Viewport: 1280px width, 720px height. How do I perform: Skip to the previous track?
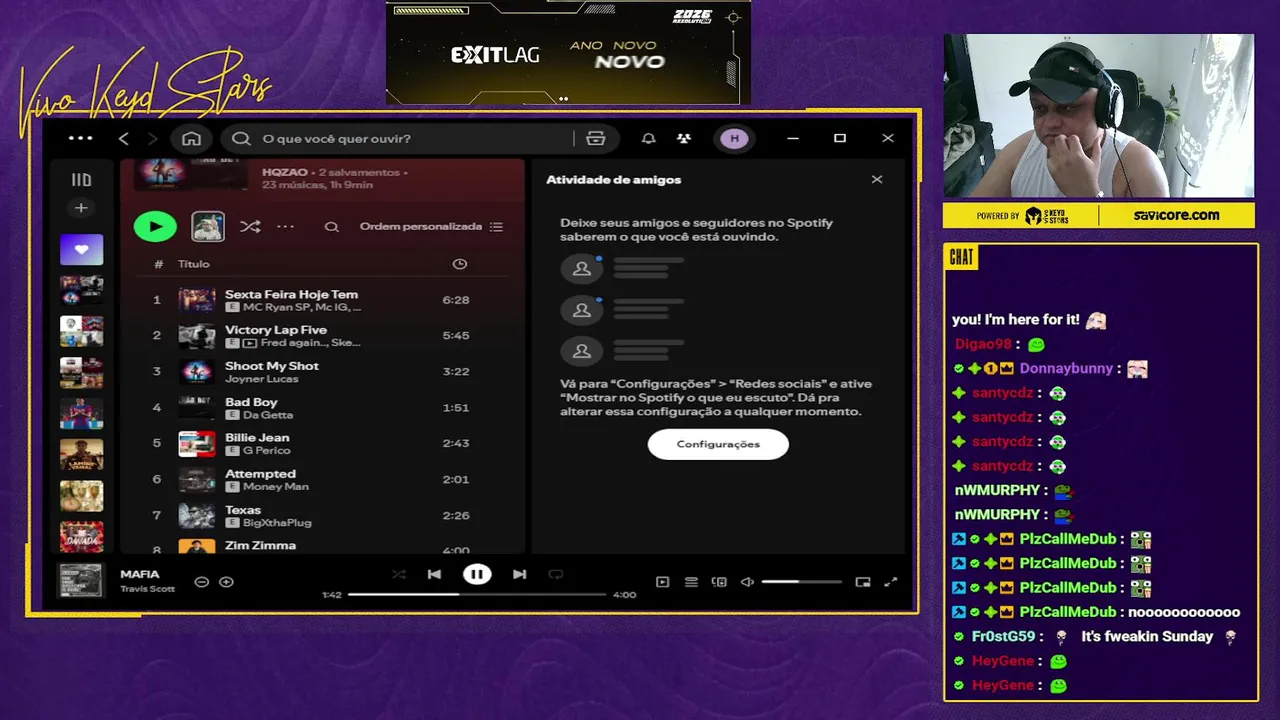434,574
